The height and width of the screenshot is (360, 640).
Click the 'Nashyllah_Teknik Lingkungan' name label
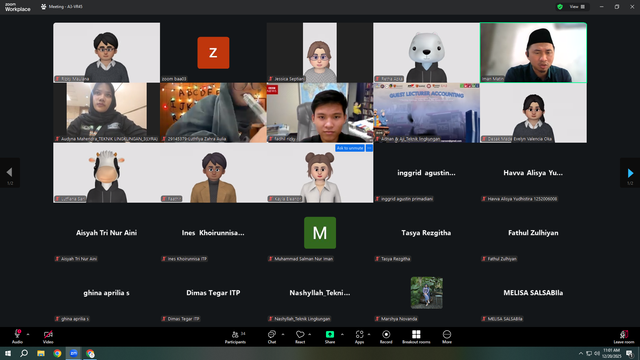(x=302, y=319)
